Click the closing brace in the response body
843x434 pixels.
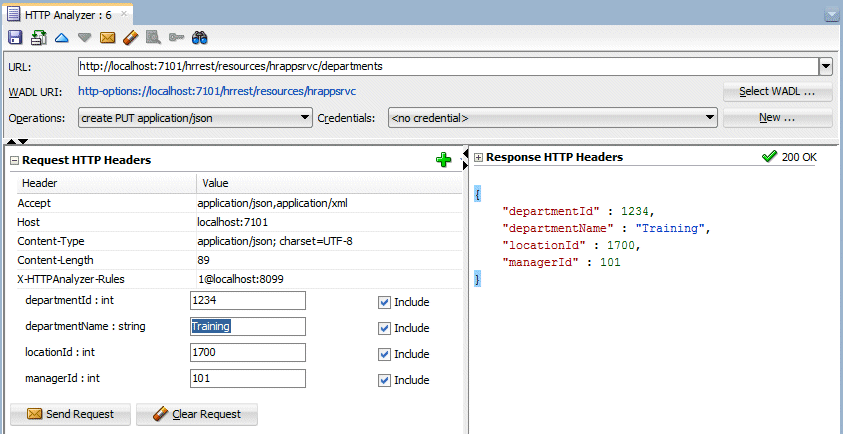tap(477, 280)
